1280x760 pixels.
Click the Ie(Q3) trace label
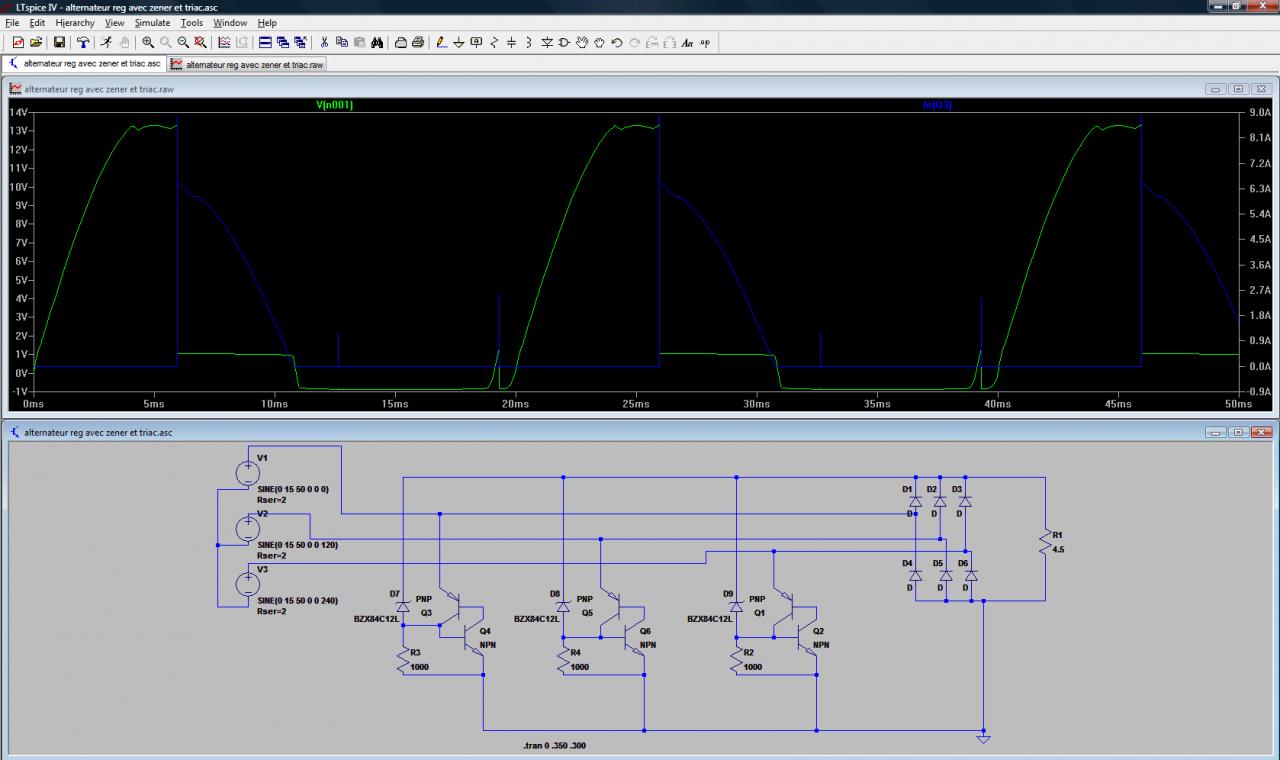(x=937, y=104)
